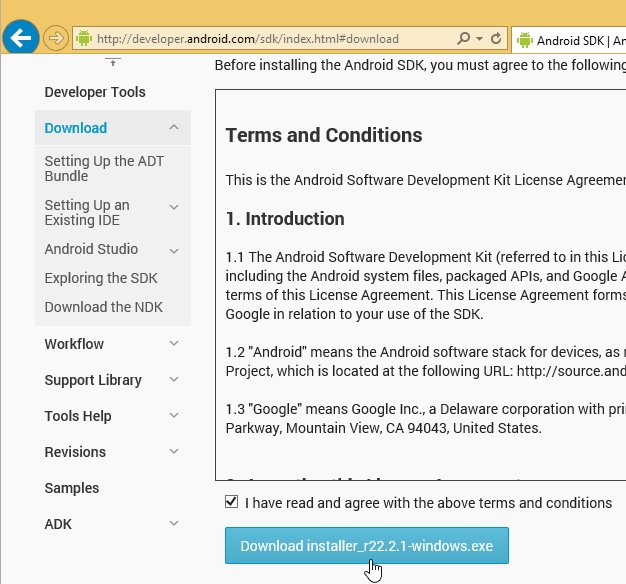Open Setting Up the ADT Bundle
The image size is (626, 584).
coord(104,168)
